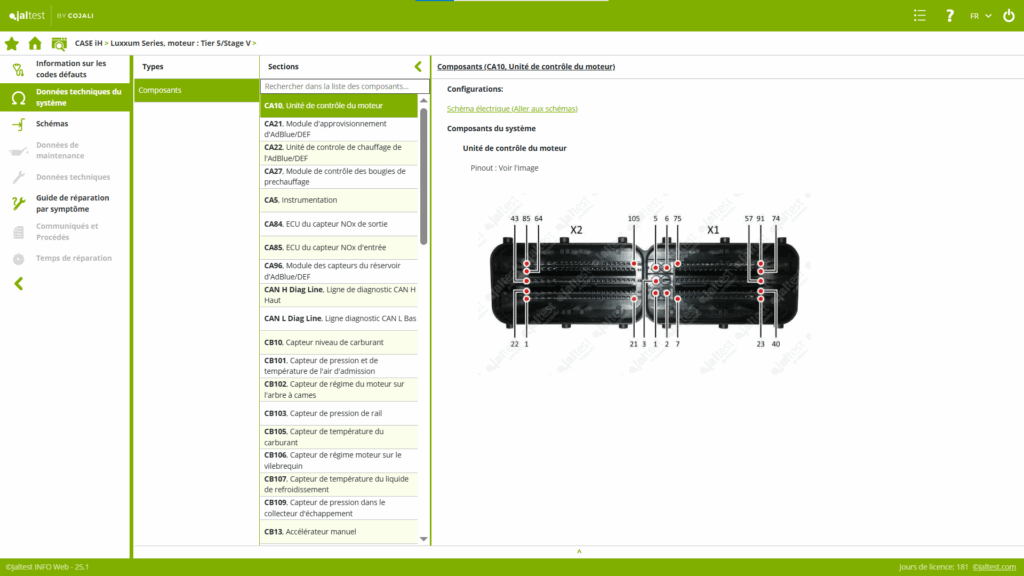The image size is (1024, 576).
Task: Open the list menu icon in header
Action: [920, 15]
